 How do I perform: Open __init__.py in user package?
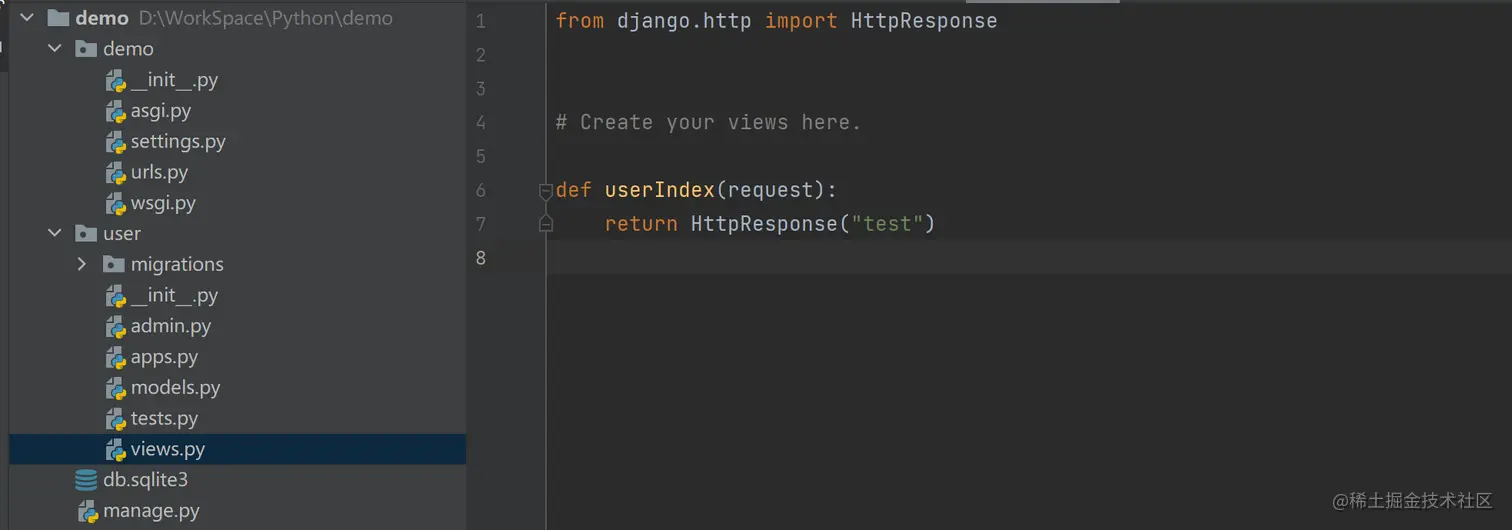pos(174,296)
